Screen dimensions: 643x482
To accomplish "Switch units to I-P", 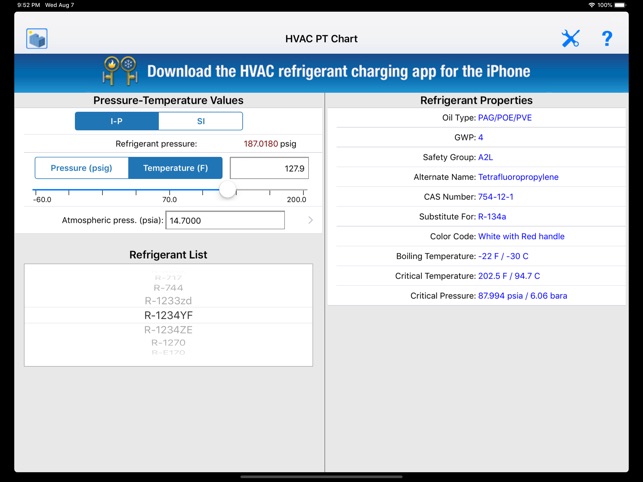I will 117,121.
